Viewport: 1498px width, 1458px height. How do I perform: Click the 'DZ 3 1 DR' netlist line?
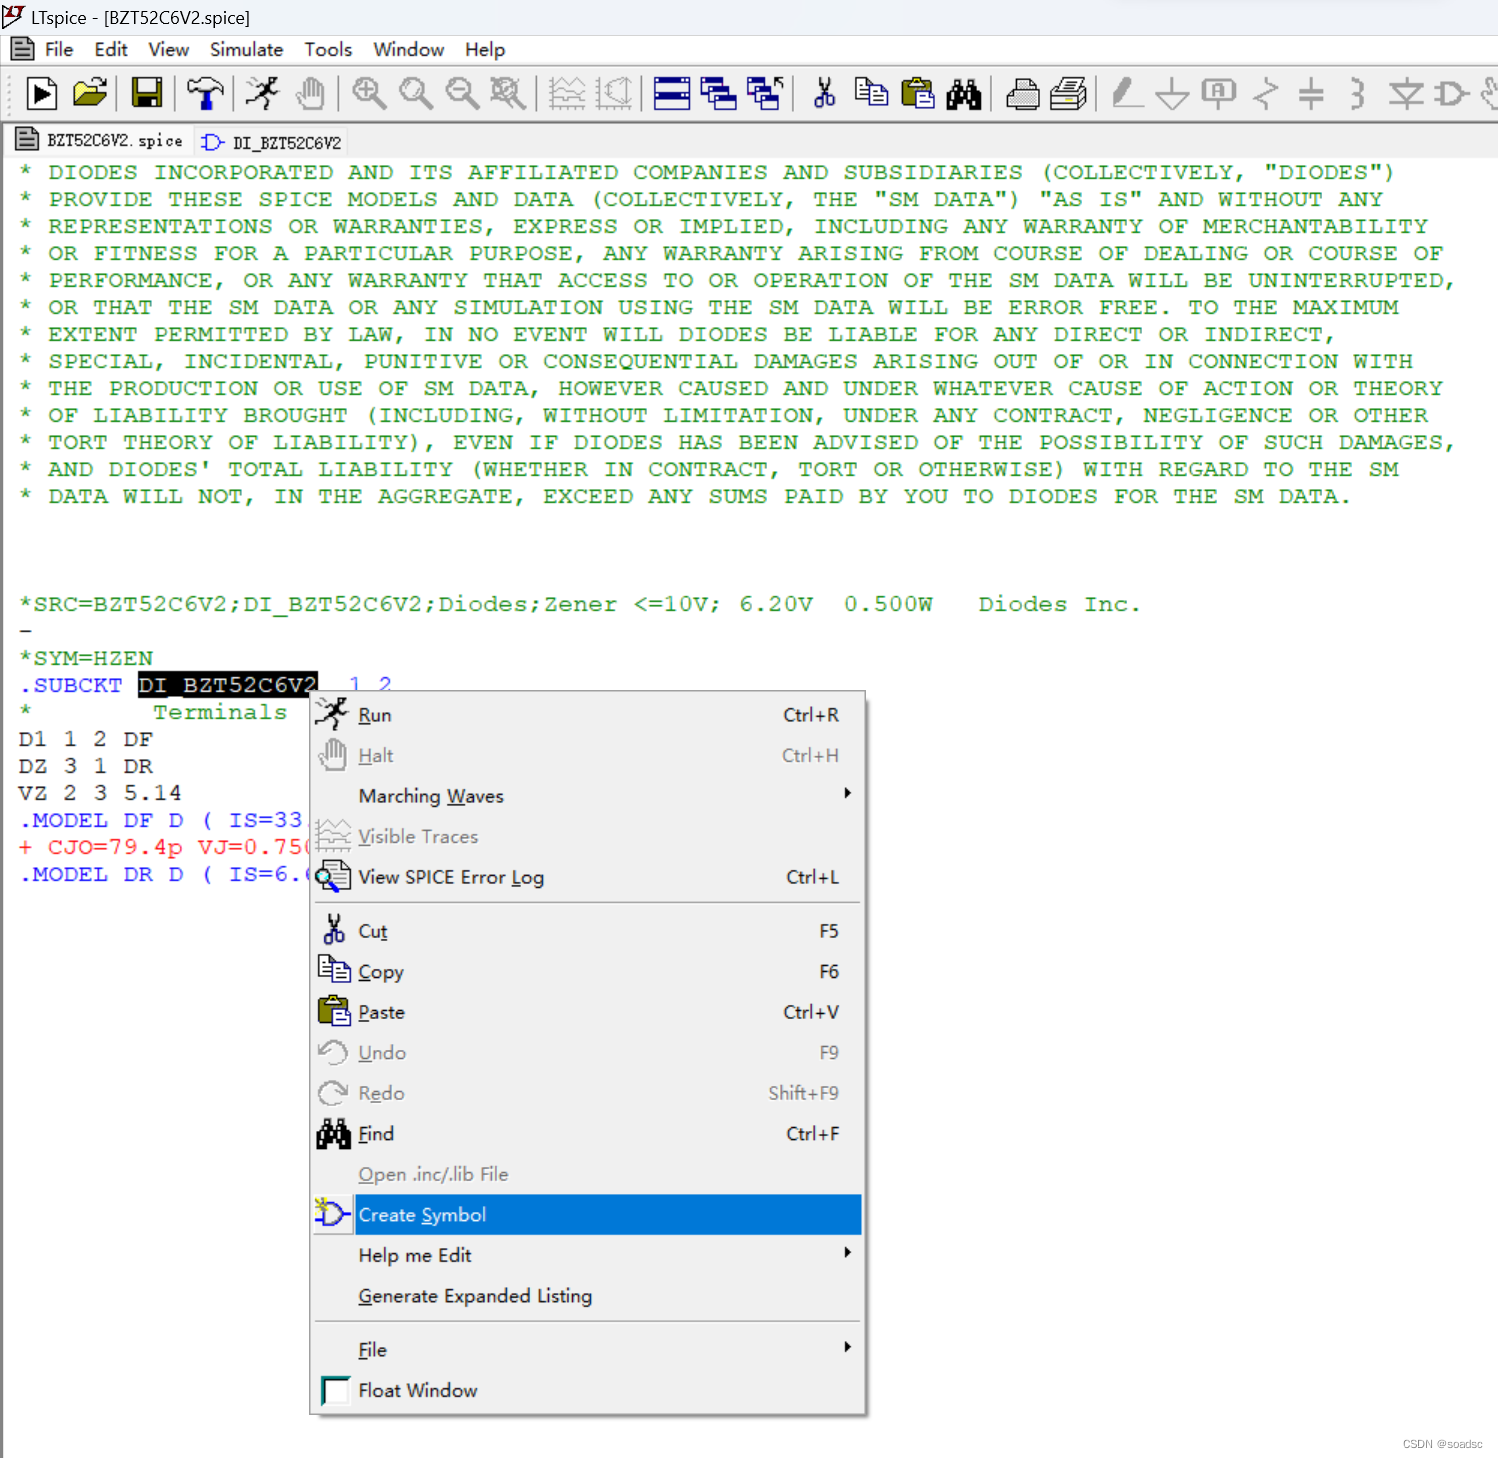click(x=86, y=766)
